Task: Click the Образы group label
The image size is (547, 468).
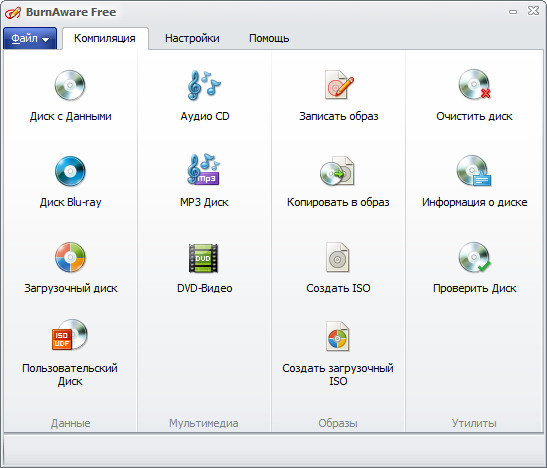Action: coord(338,423)
